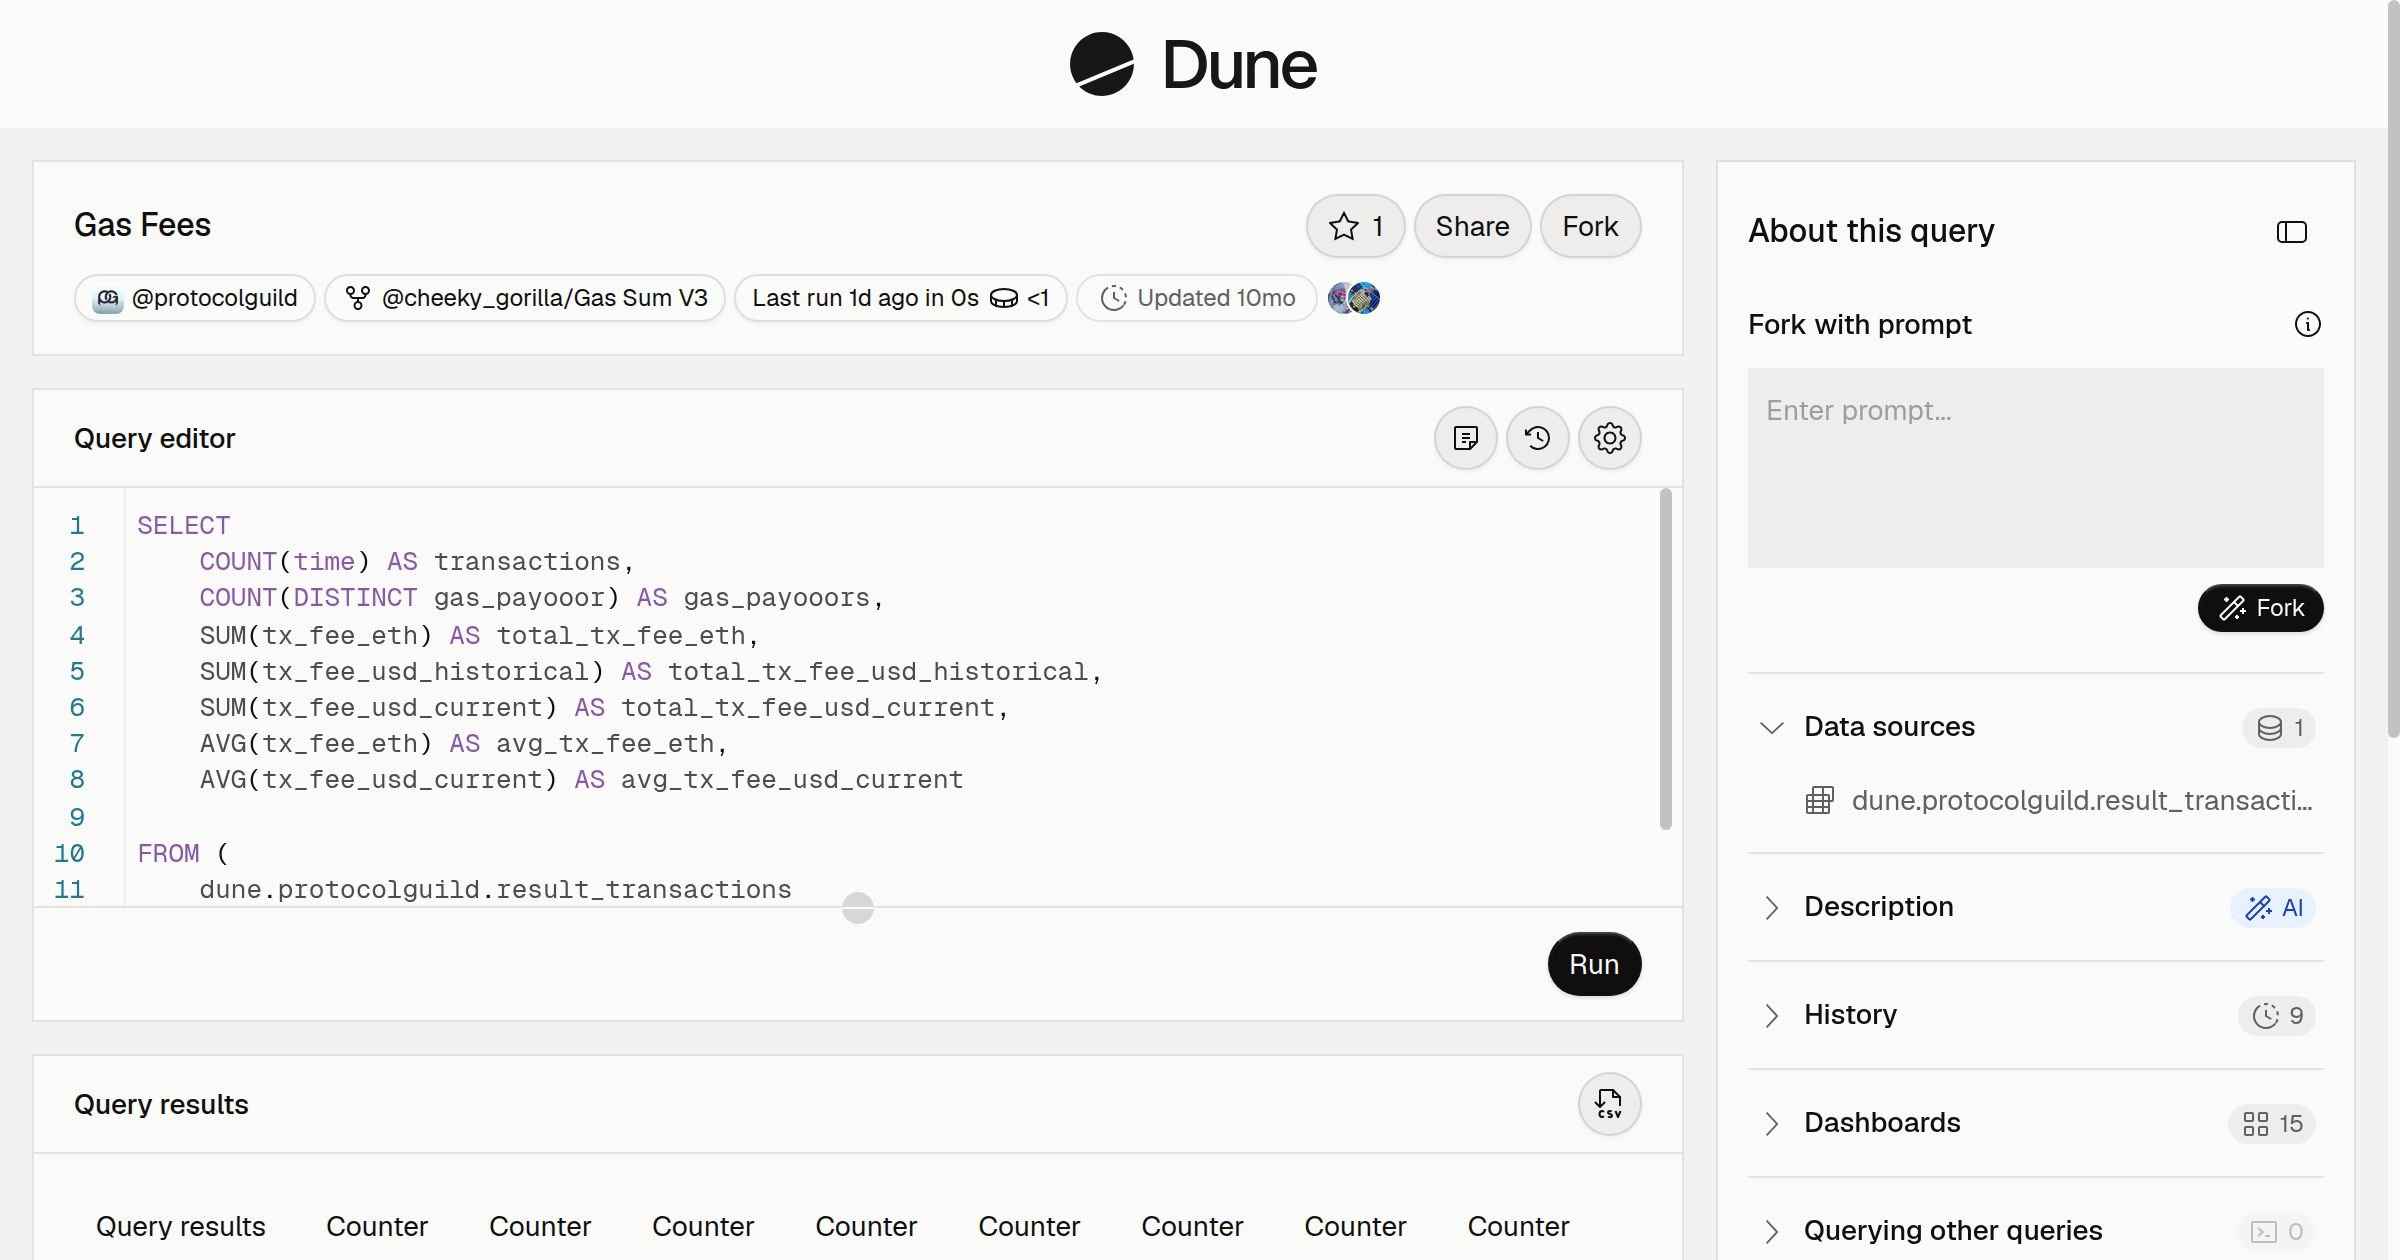Click the editor resize handle below the code

click(x=858, y=908)
